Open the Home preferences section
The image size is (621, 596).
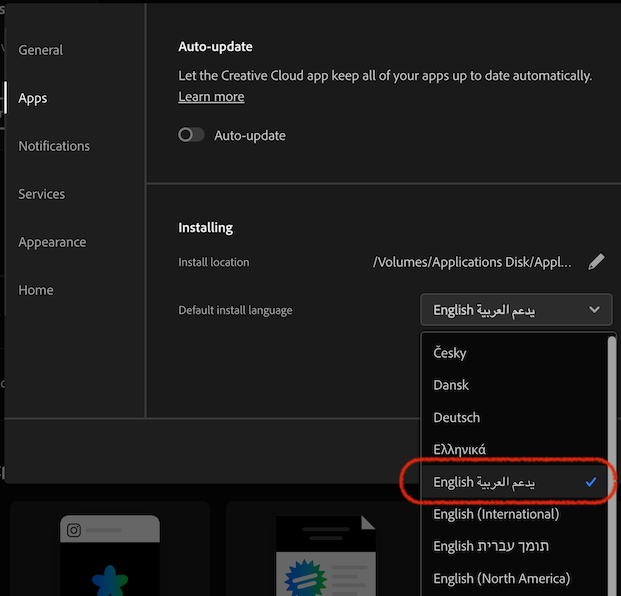36,290
